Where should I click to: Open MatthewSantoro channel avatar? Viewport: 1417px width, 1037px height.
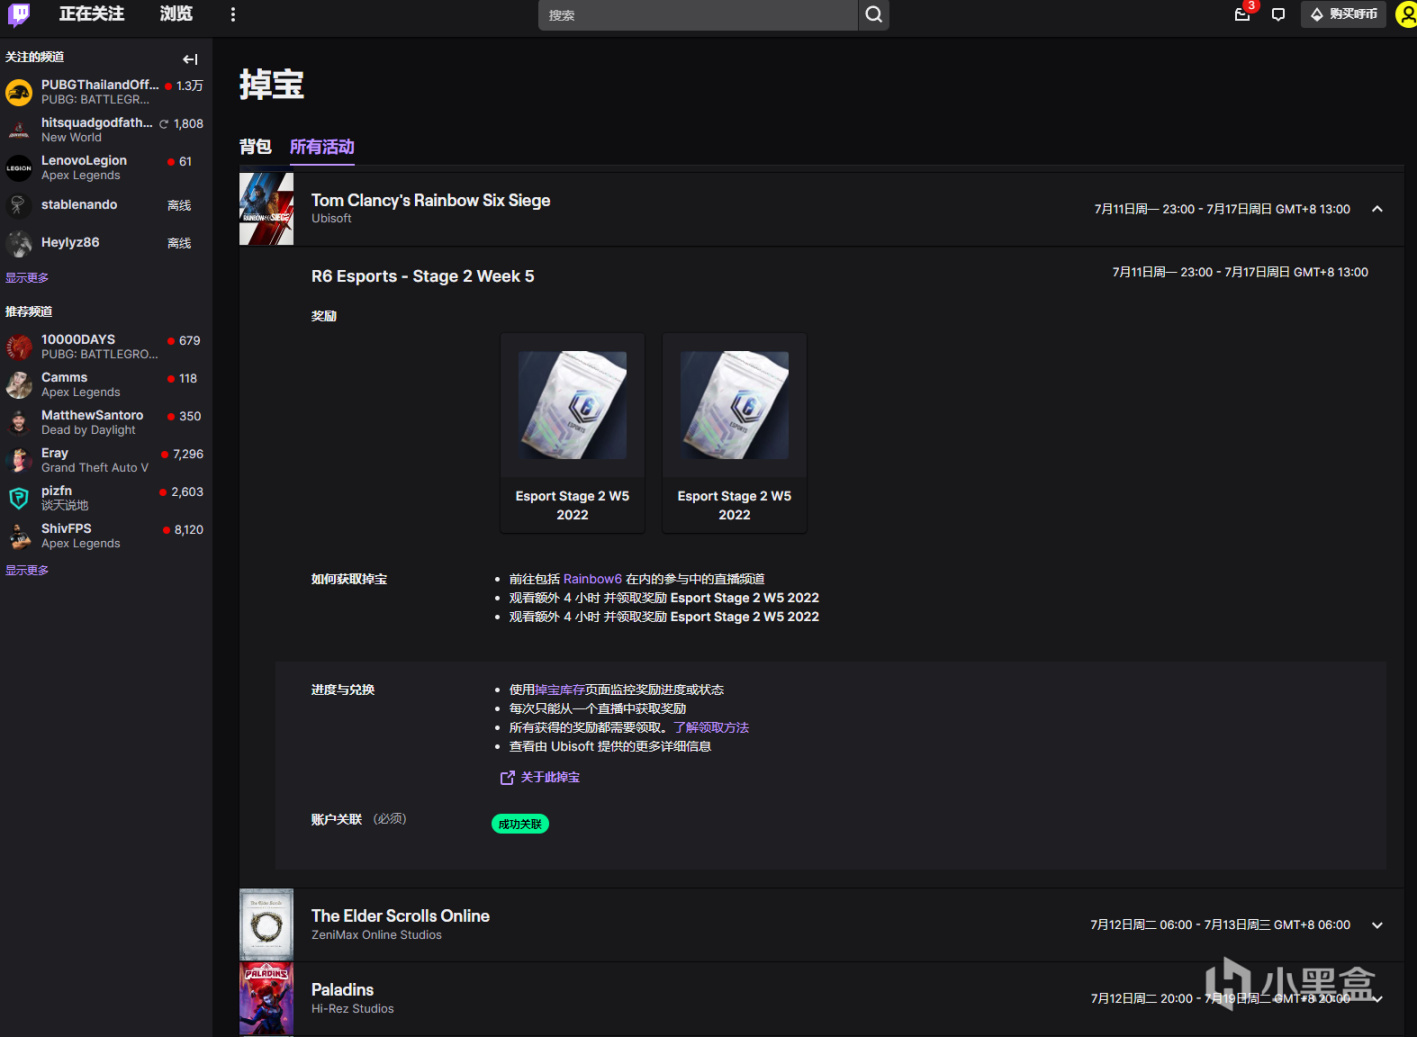tap(19, 423)
